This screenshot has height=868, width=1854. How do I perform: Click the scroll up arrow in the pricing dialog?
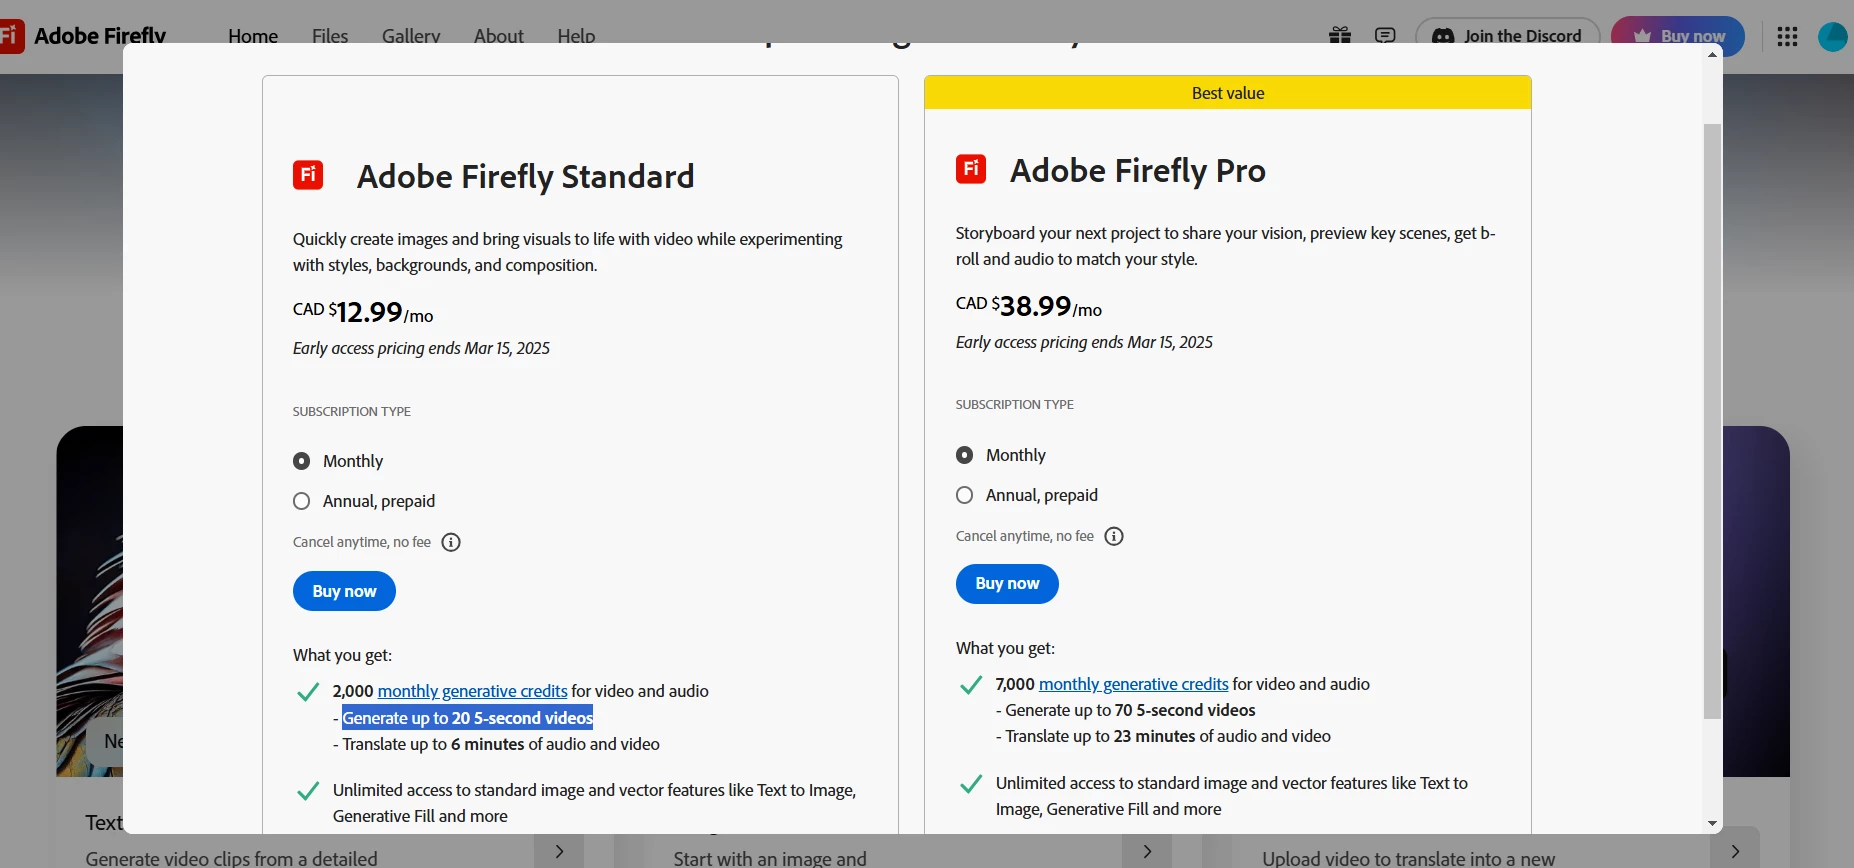tap(1712, 54)
